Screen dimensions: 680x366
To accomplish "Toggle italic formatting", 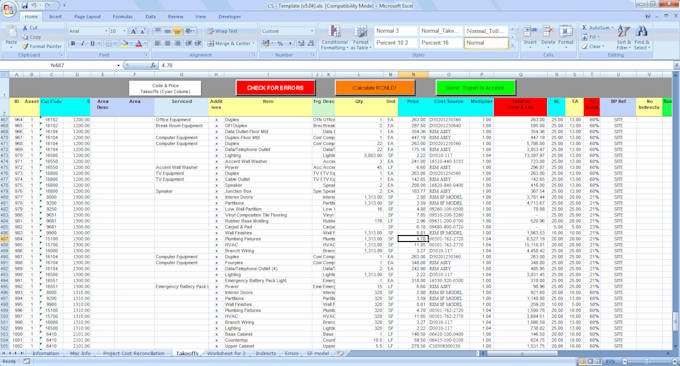I will [x=82, y=43].
